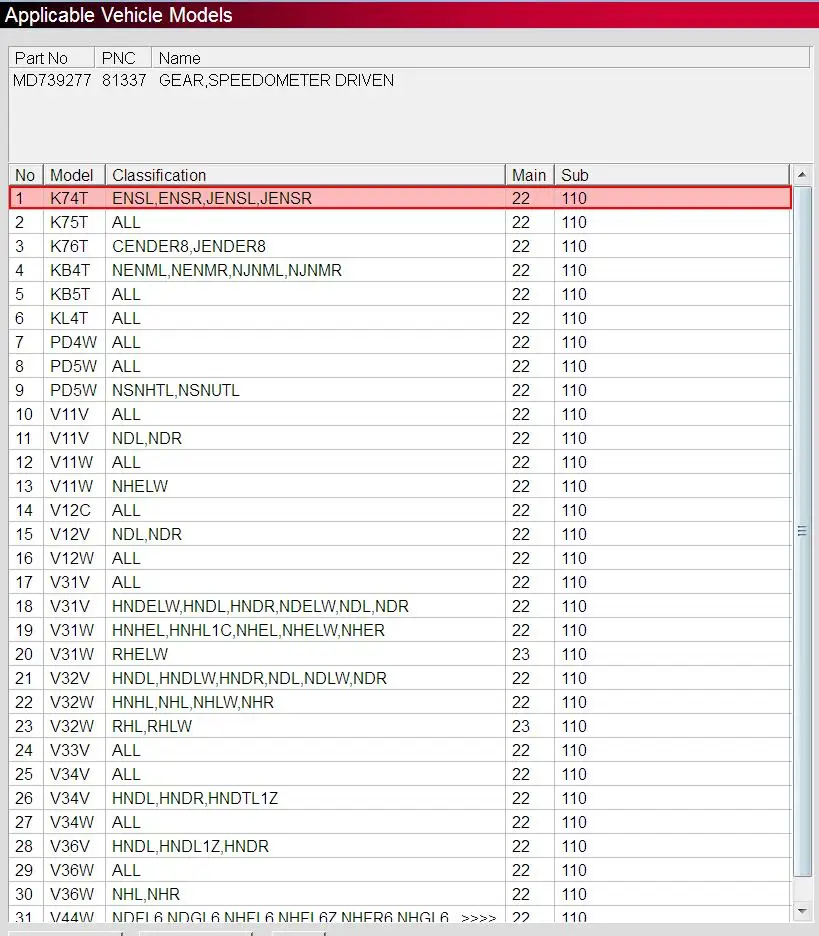Viewport: 819px width, 936px height.
Task: Select the V12V model row
Action: coord(400,534)
